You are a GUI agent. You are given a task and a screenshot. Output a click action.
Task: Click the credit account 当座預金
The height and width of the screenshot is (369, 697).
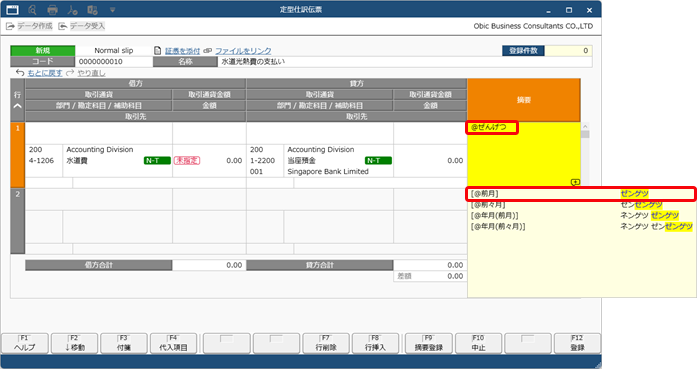(302, 160)
